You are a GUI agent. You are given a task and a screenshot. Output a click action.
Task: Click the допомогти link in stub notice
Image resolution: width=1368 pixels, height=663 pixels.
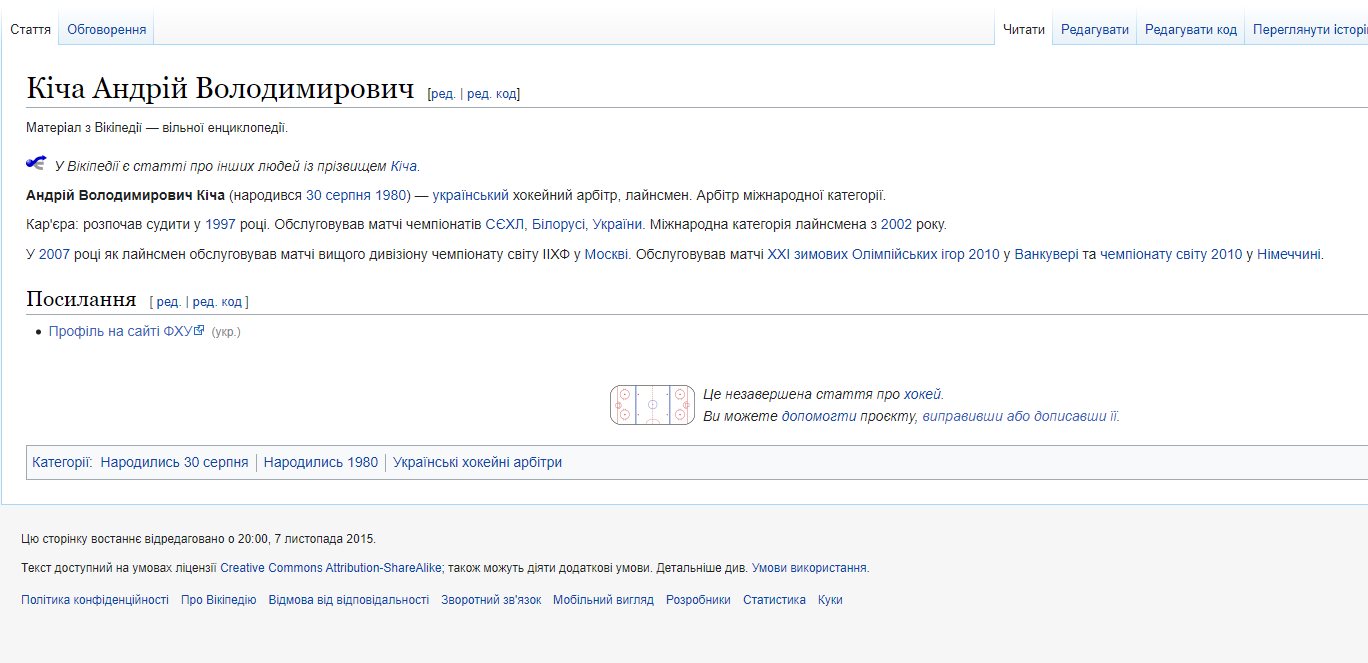click(x=819, y=416)
